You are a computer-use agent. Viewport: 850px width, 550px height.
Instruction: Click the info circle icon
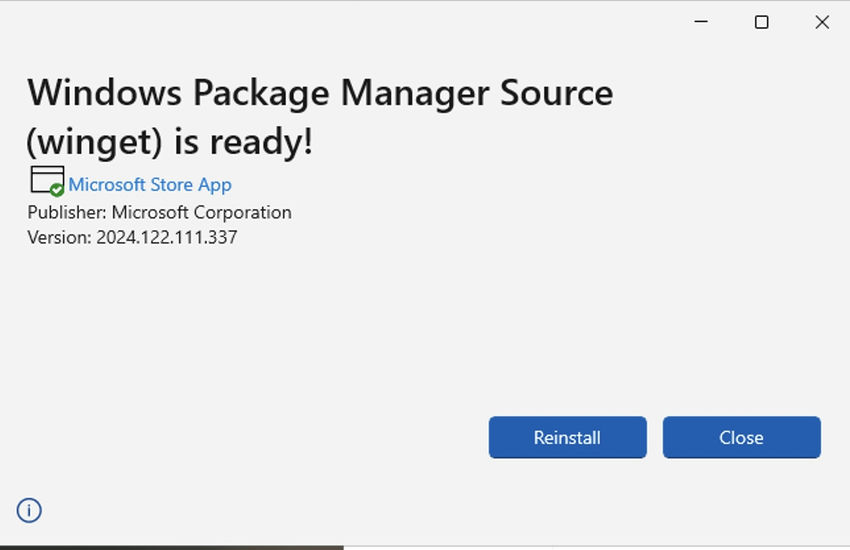[x=29, y=510]
